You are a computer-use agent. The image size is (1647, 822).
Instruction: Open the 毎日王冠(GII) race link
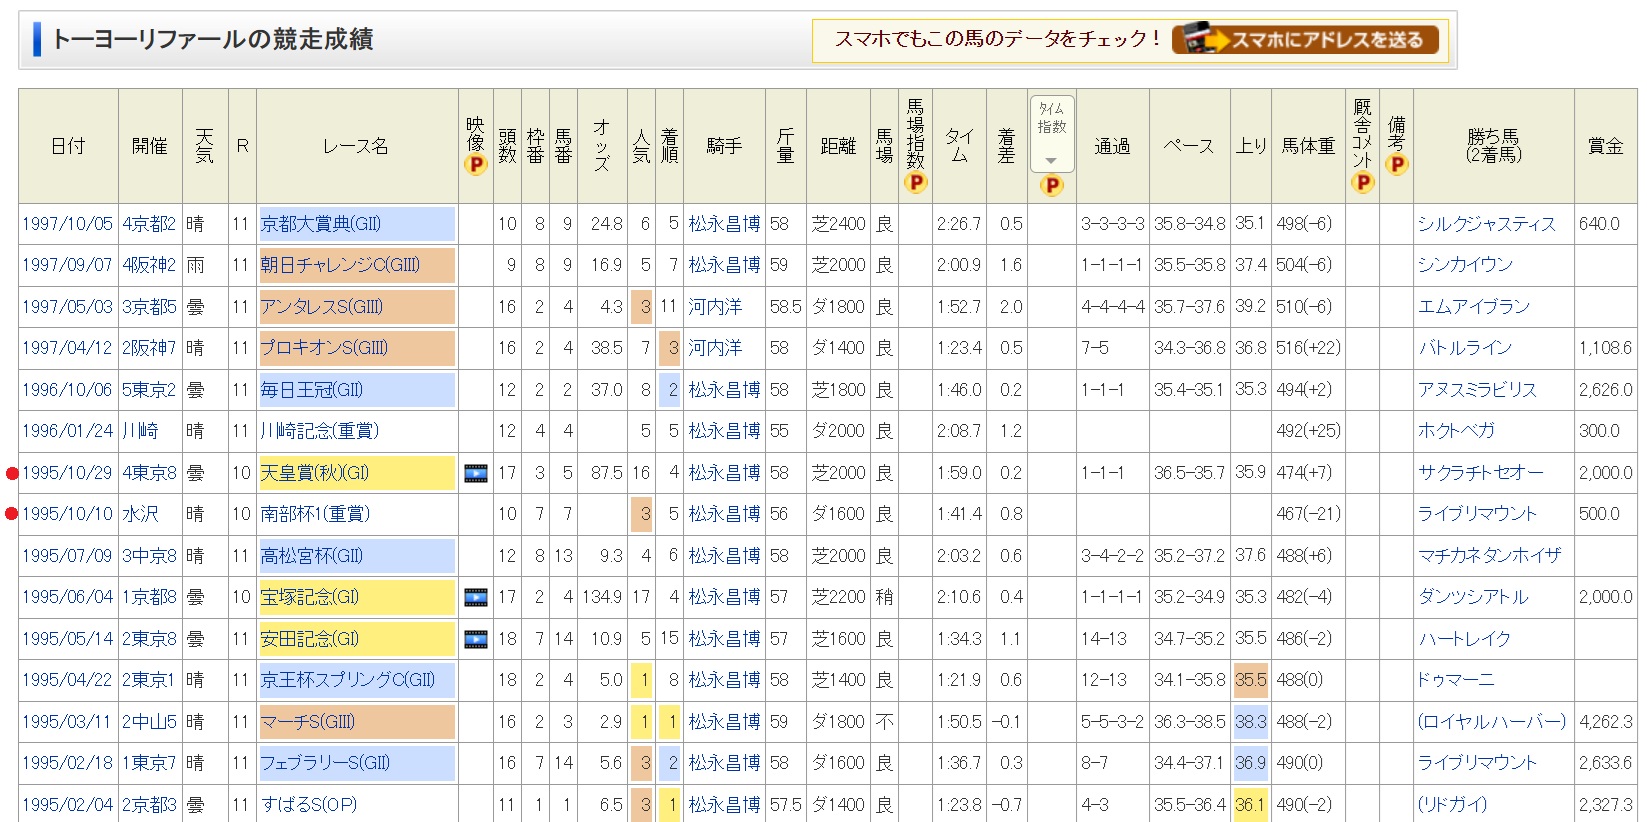click(x=312, y=390)
